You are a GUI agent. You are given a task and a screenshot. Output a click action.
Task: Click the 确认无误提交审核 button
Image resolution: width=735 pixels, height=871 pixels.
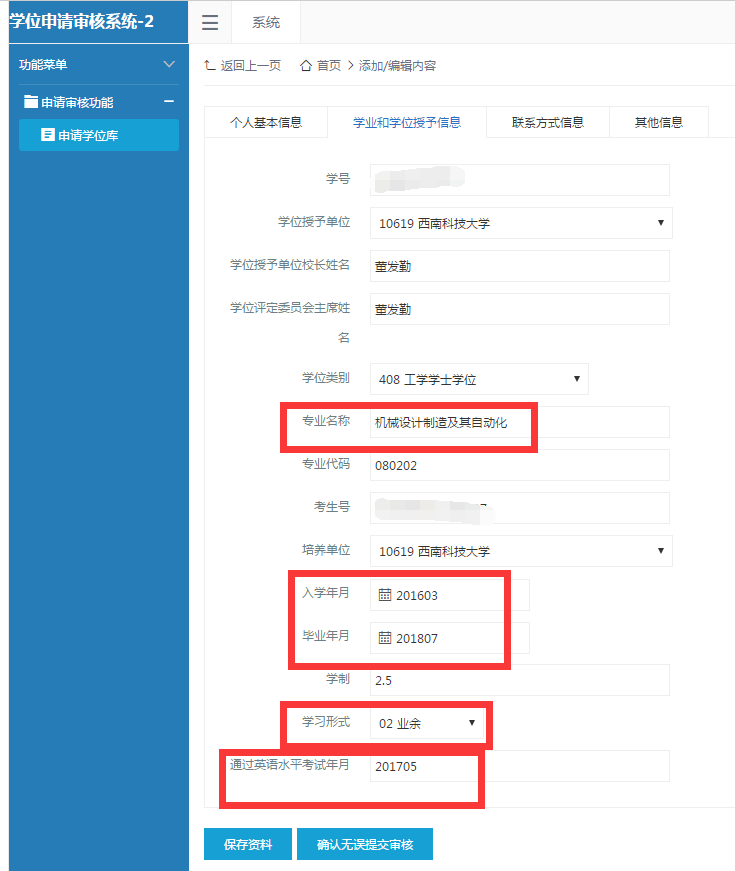pyautogui.click(x=364, y=844)
